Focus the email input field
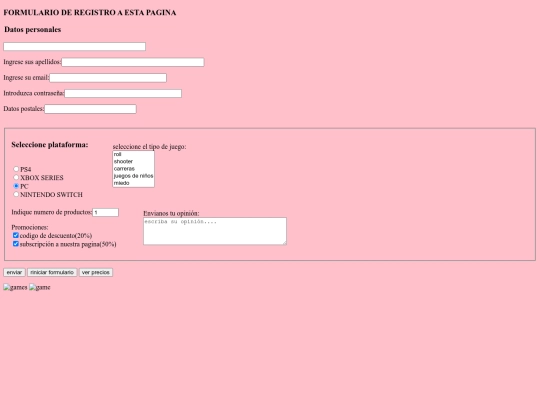Screen dimensions: 540x405 click(x=108, y=78)
